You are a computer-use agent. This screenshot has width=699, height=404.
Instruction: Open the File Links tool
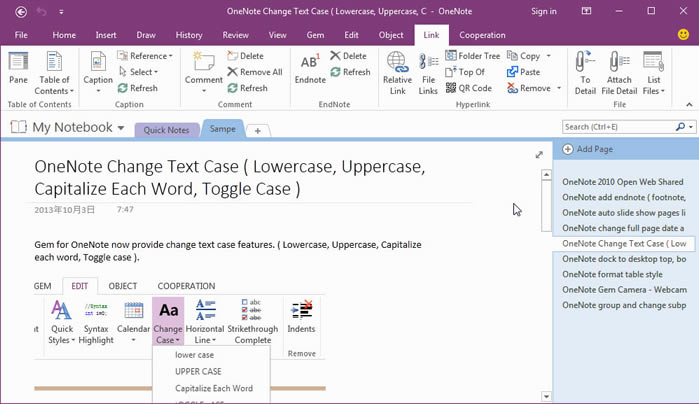(428, 66)
